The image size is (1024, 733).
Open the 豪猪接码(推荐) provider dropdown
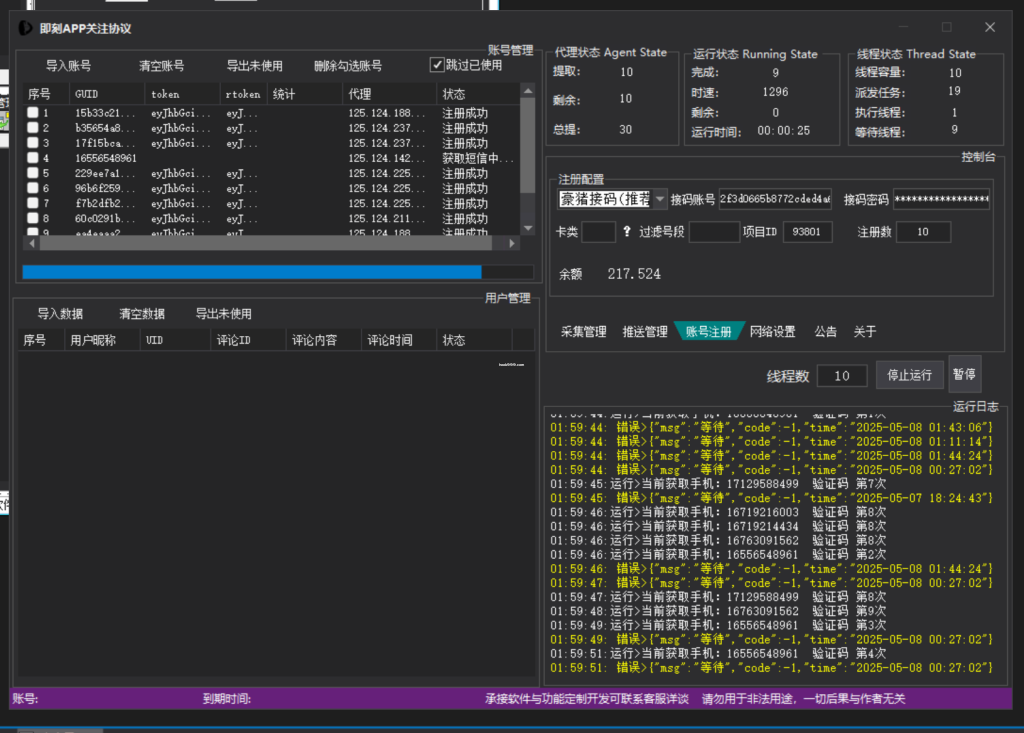pos(658,198)
